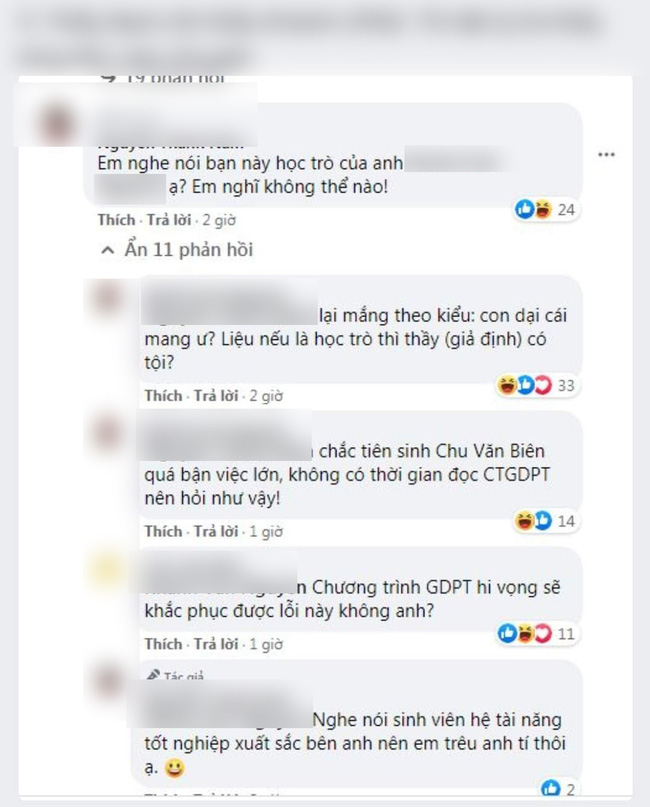650x807 pixels.
Task: Like the comment mentioning con dại cái mang
Action: pos(163,395)
